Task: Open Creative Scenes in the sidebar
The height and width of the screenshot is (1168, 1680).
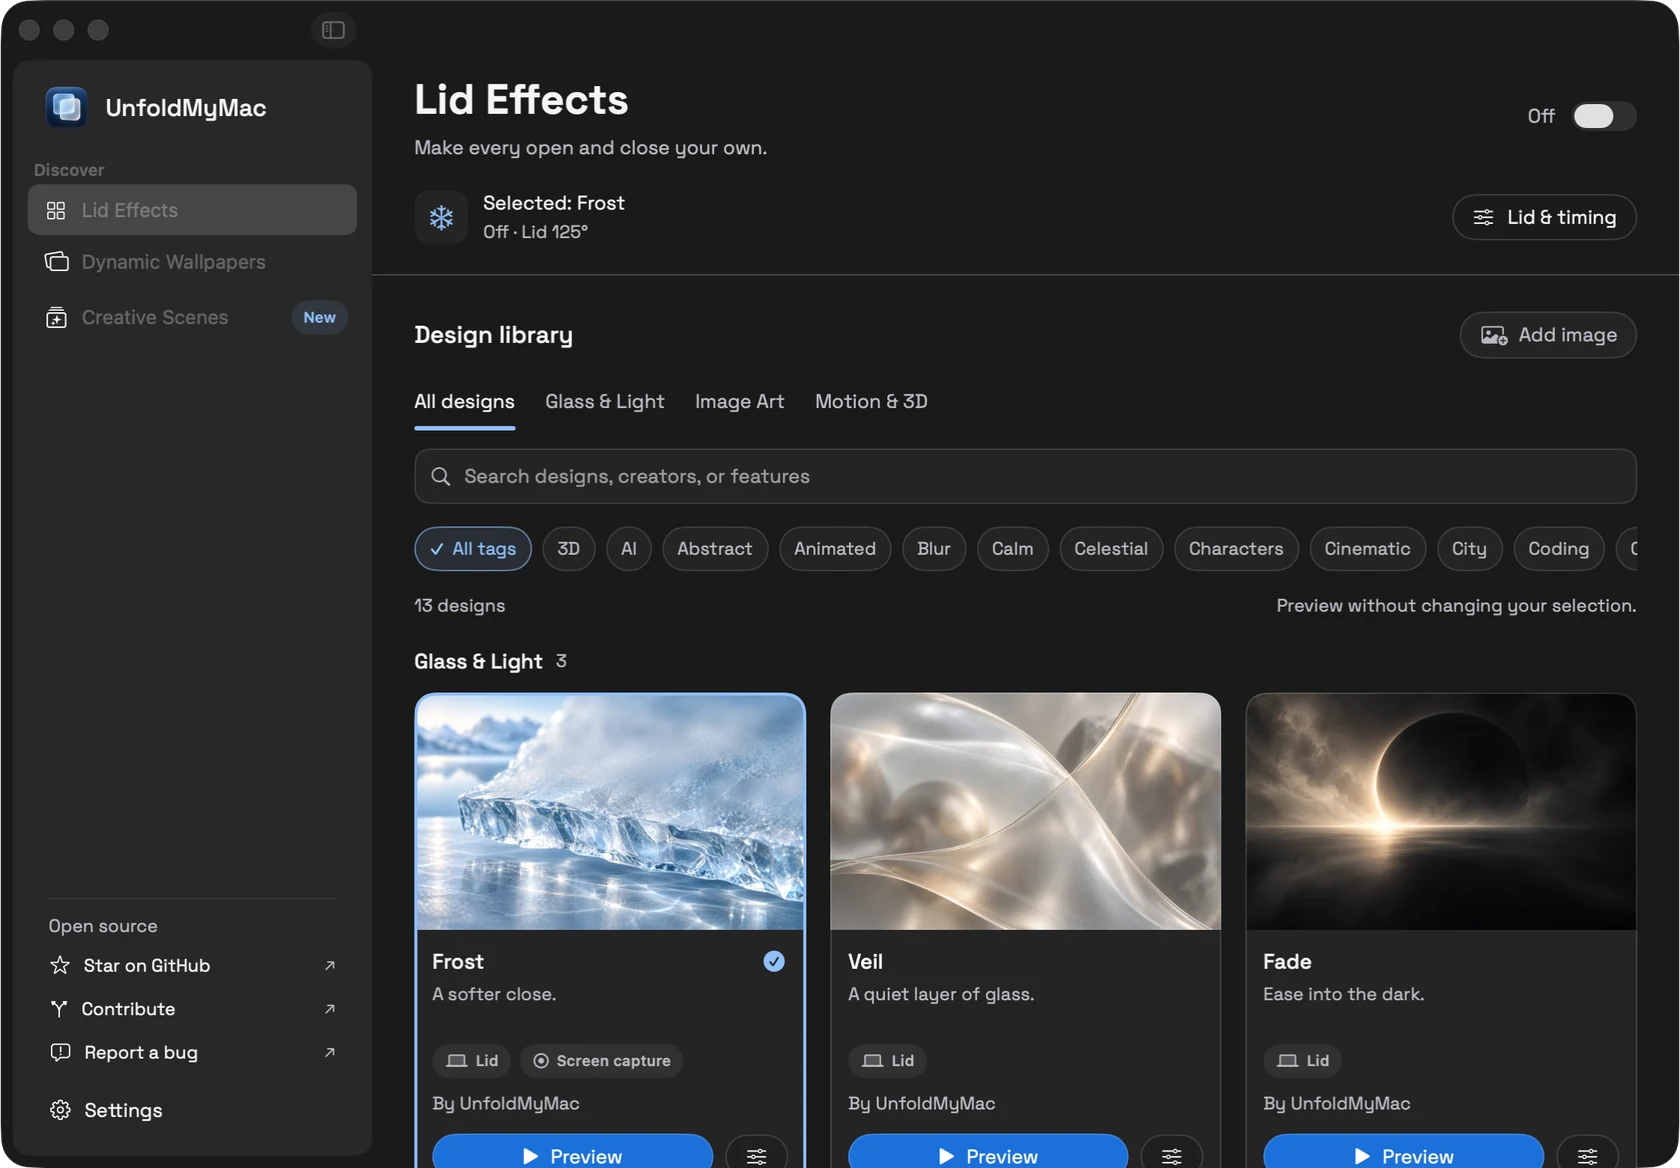Action: click(192, 317)
